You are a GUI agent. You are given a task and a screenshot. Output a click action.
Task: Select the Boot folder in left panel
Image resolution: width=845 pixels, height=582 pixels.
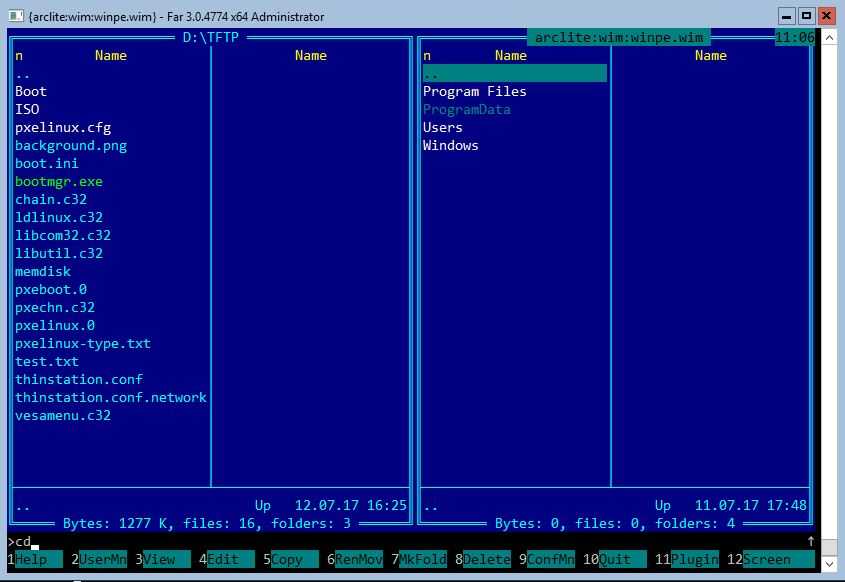pyautogui.click(x=31, y=91)
